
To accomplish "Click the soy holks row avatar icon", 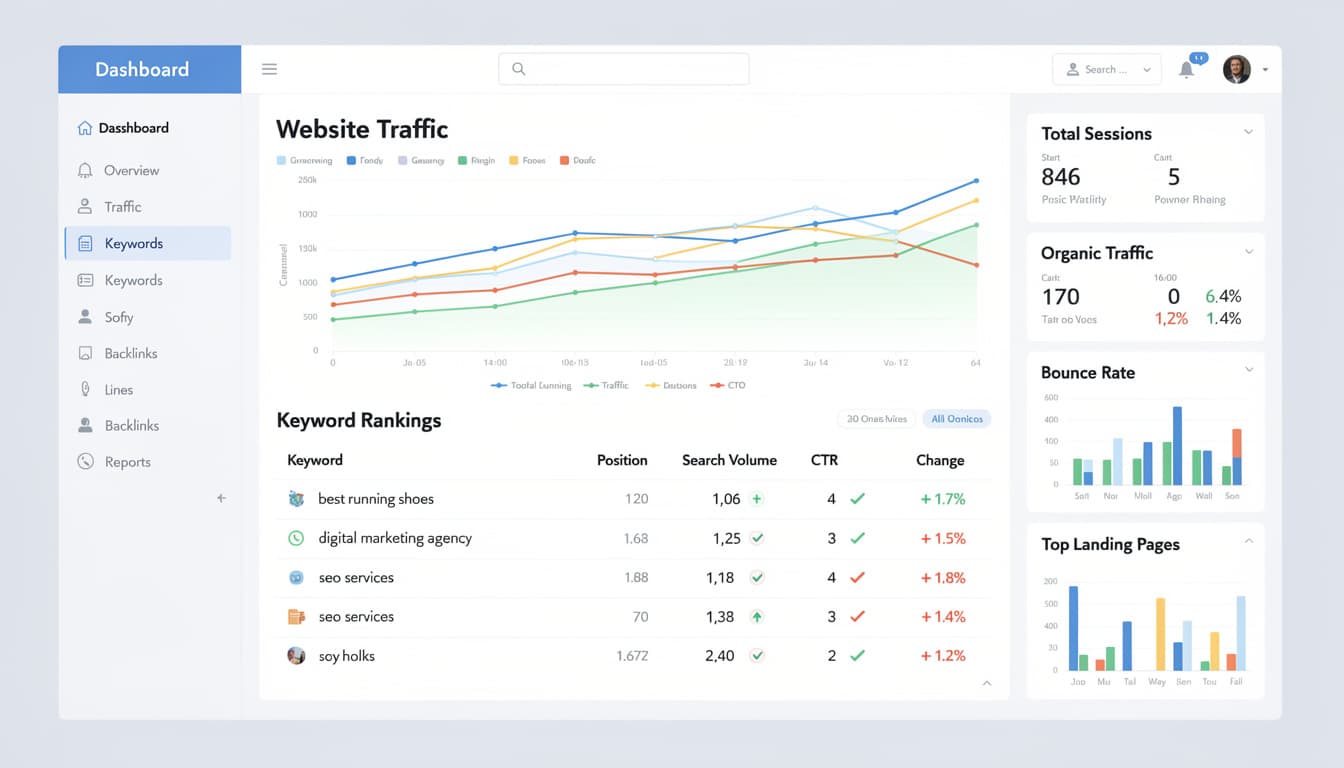I will [296, 656].
